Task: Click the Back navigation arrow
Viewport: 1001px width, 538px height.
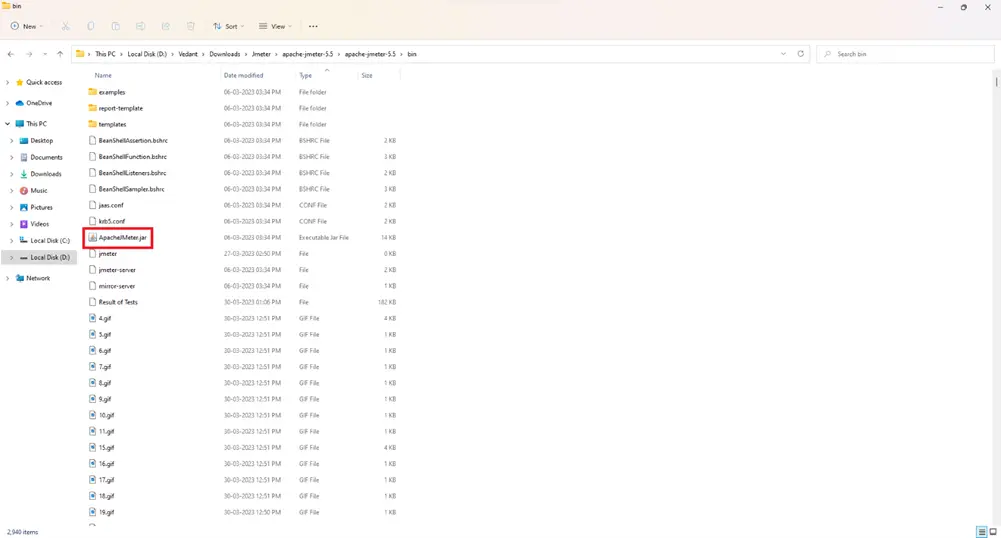Action: pyautogui.click(x=10, y=54)
